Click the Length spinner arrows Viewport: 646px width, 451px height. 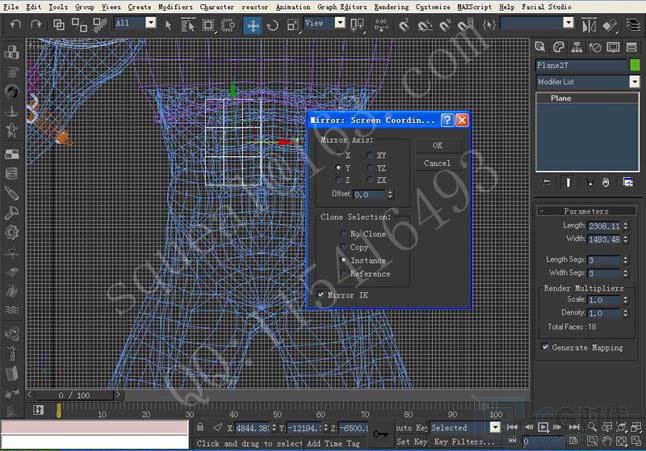tap(625, 226)
